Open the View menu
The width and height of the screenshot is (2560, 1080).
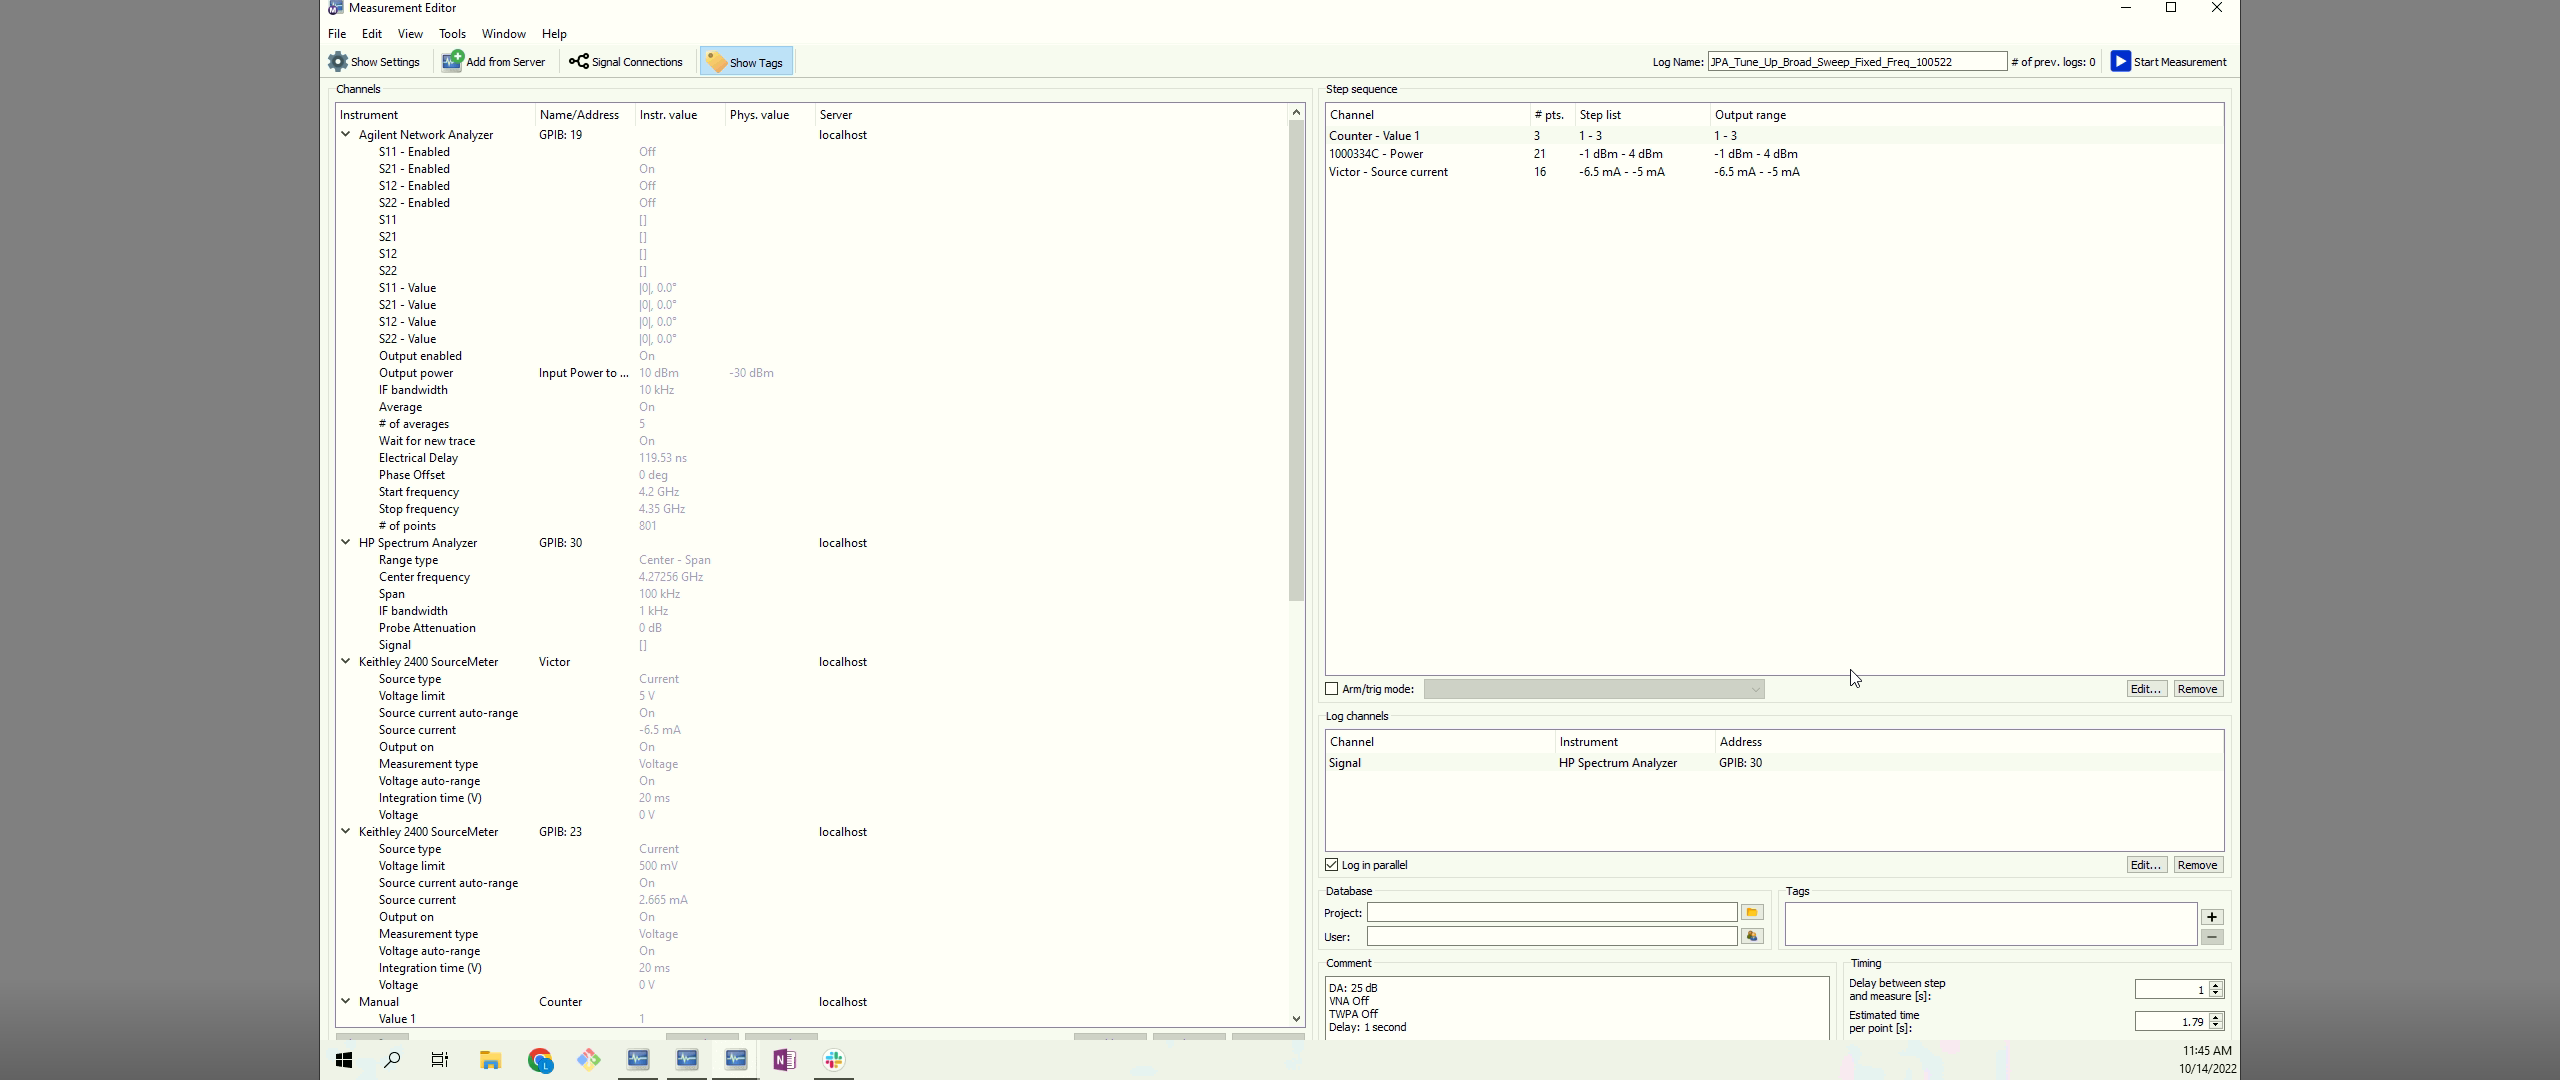tap(410, 34)
